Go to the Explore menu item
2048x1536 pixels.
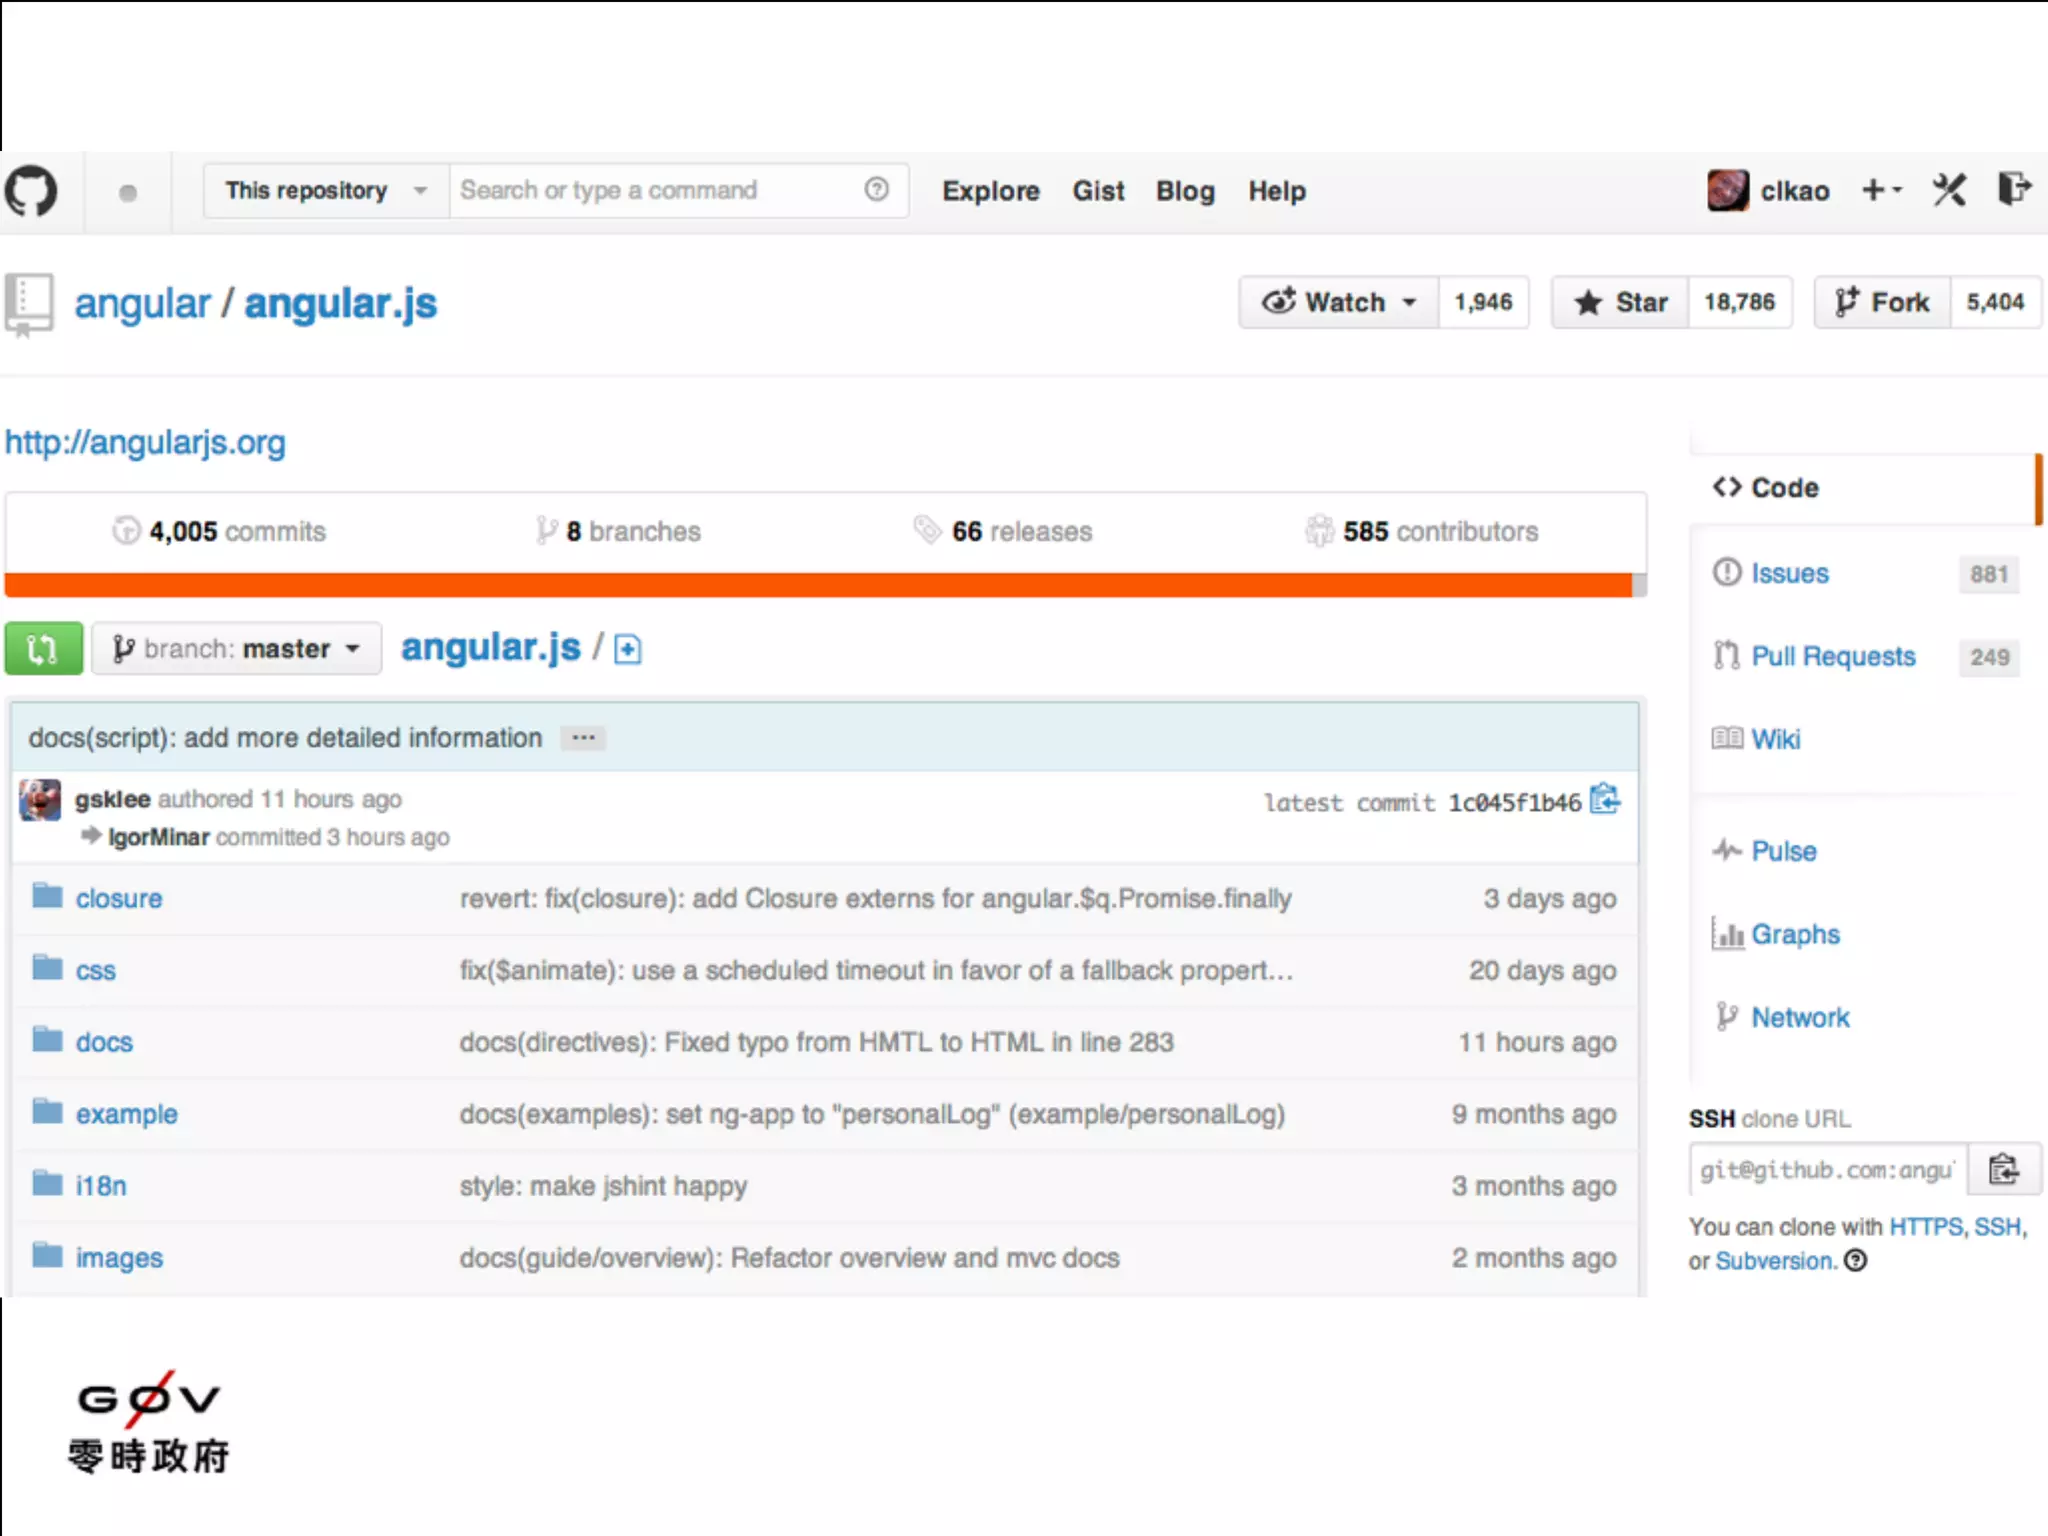coord(990,191)
